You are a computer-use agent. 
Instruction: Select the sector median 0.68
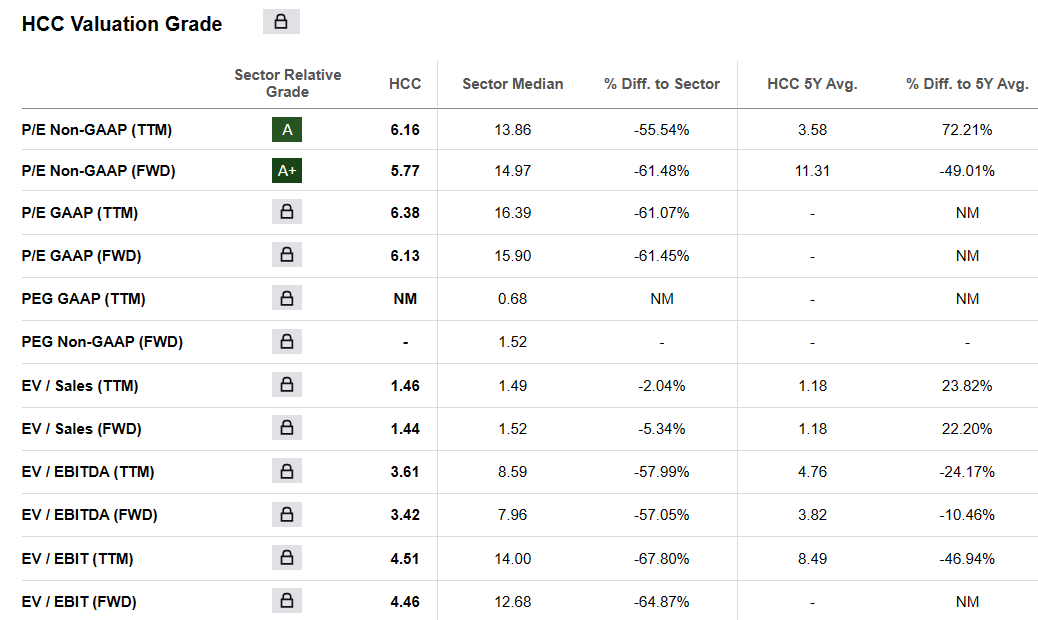tap(513, 299)
